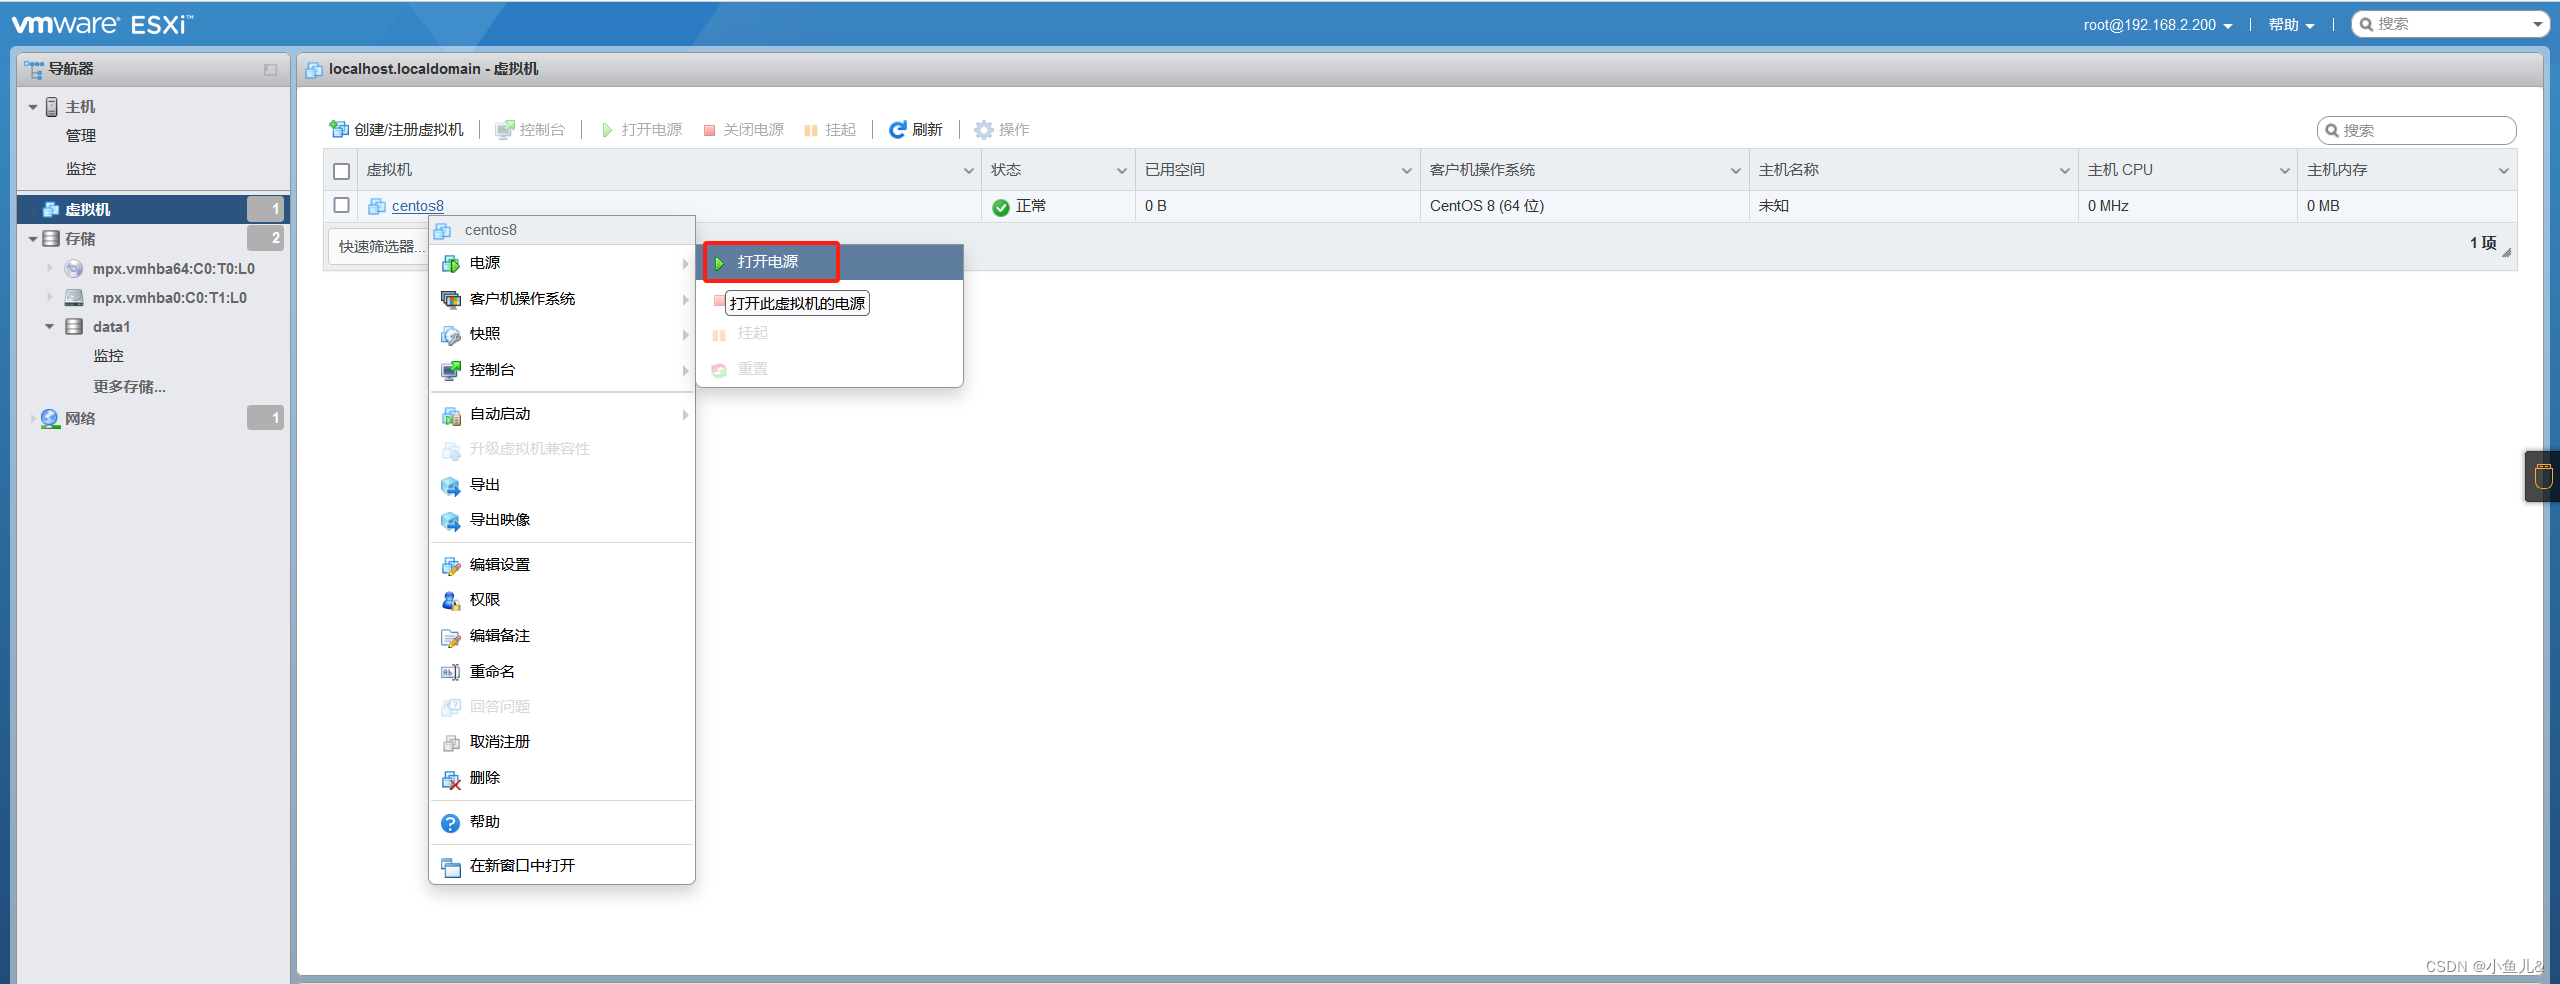Screen dimensions: 2560x984
Task: Click the Create/Register VM icon
Action: coord(339,129)
